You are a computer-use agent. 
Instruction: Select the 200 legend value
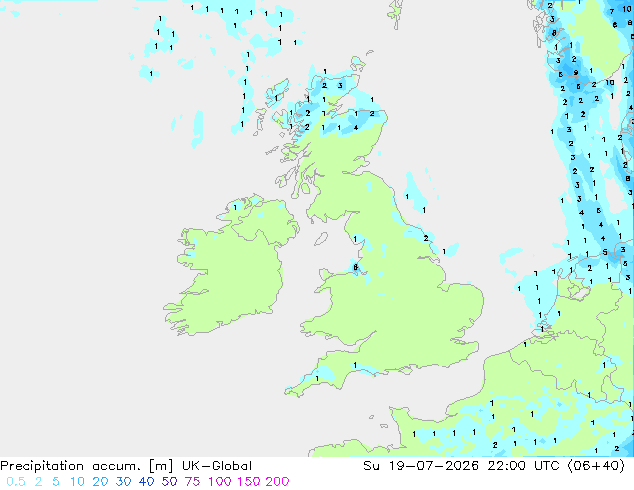tap(277, 482)
